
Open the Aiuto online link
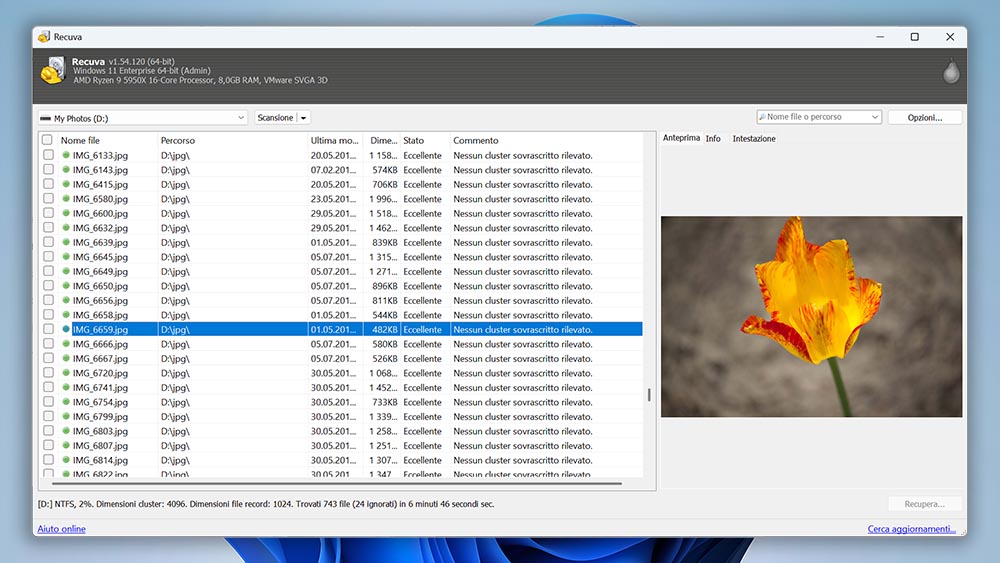61,529
